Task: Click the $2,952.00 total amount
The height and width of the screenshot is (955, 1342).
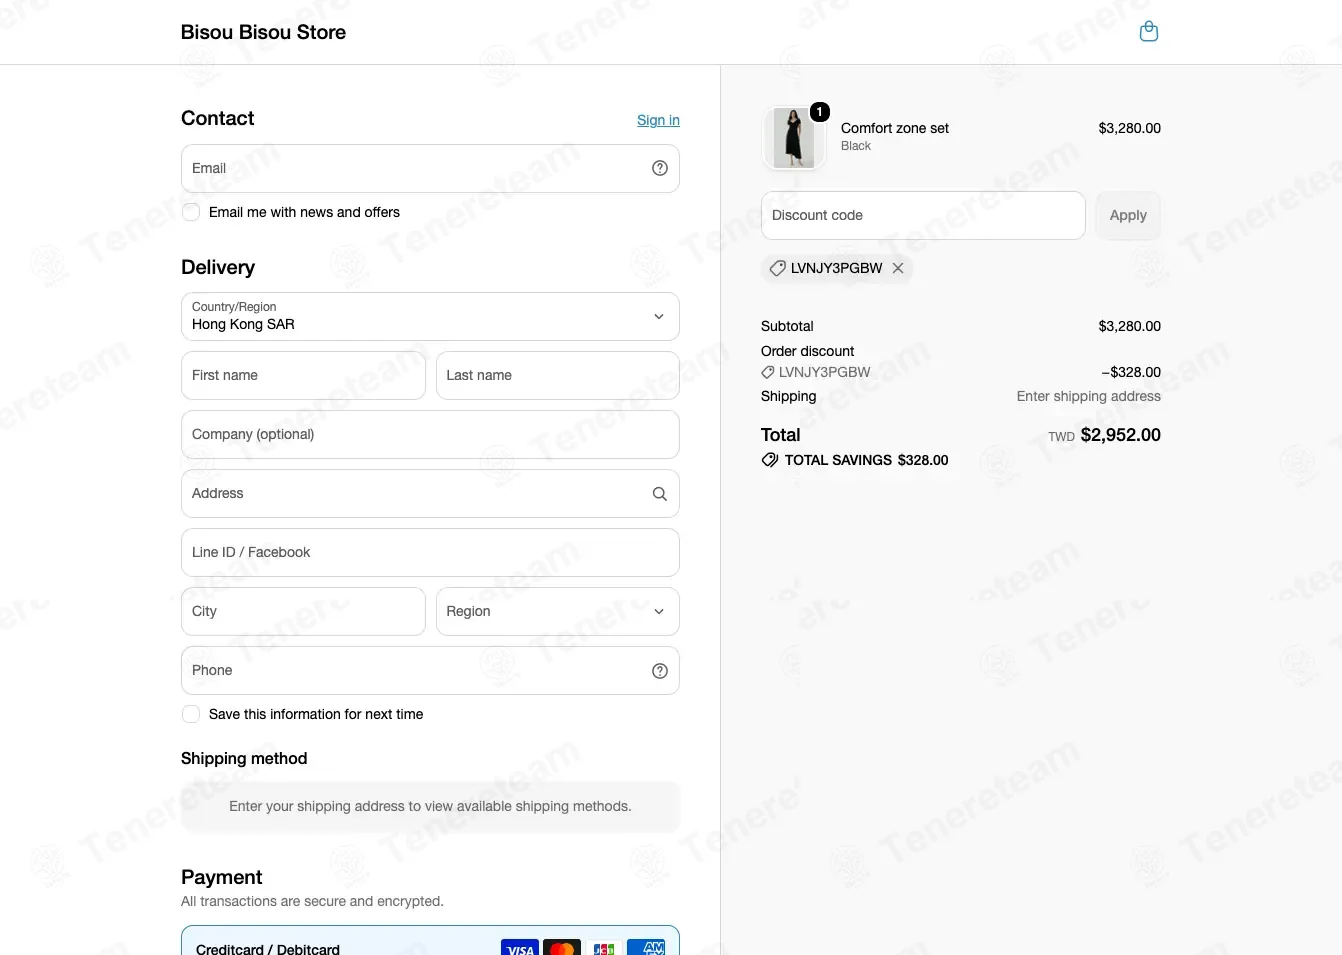Action: tap(1121, 435)
